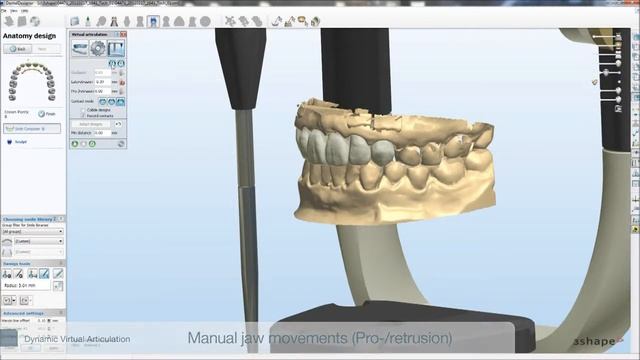Collapse the Advanced settings panel

(x=61, y=313)
